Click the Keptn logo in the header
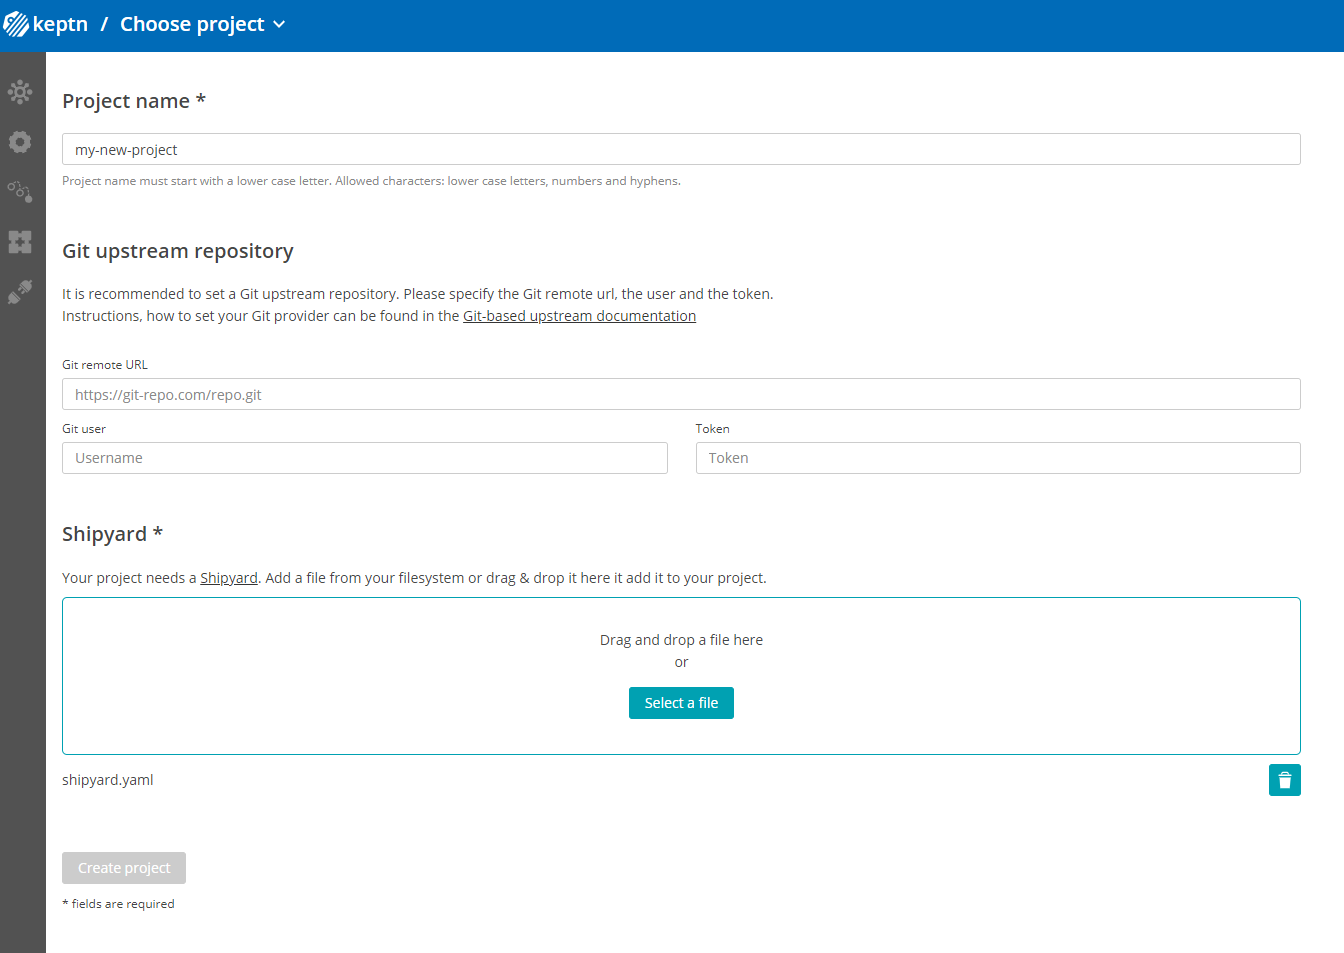 coord(16,24)
